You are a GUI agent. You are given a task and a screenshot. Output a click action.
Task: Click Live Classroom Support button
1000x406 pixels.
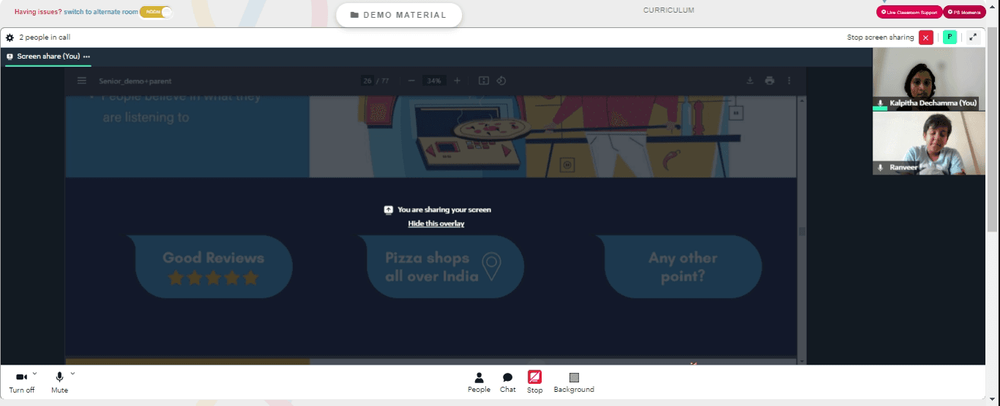tap(909, 12)
